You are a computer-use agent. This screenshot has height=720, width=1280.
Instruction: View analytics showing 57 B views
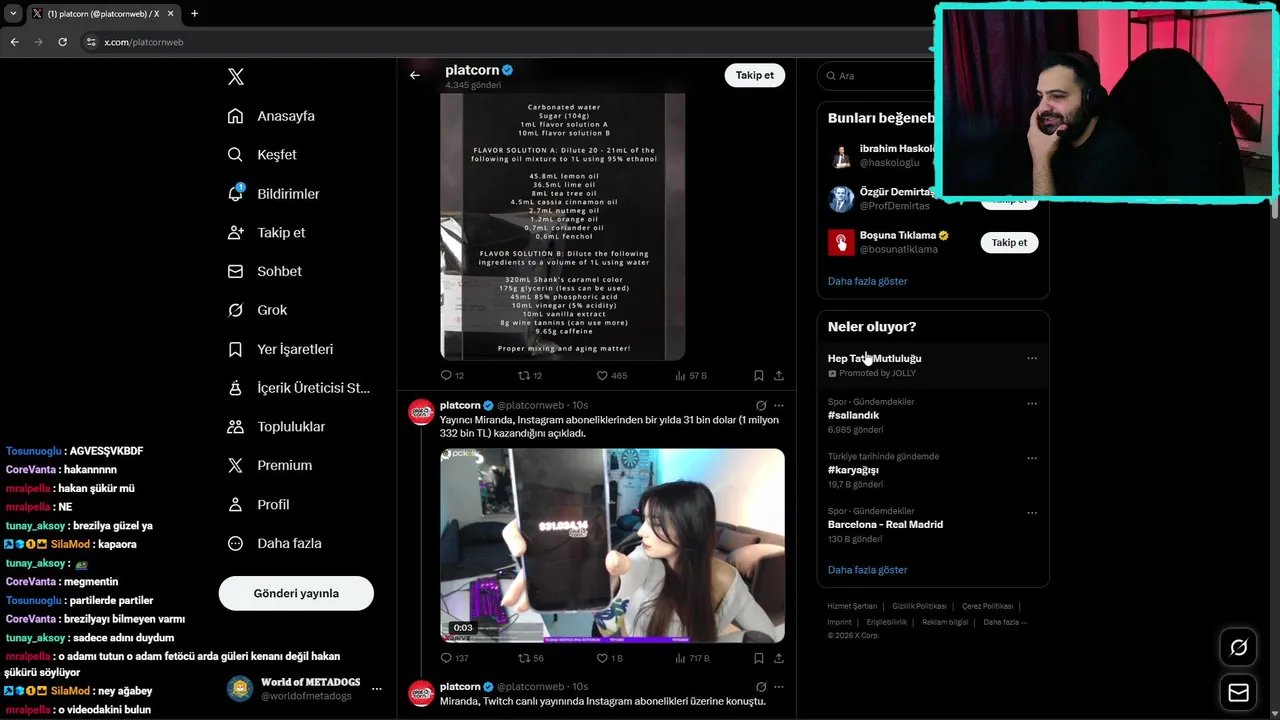691,376
